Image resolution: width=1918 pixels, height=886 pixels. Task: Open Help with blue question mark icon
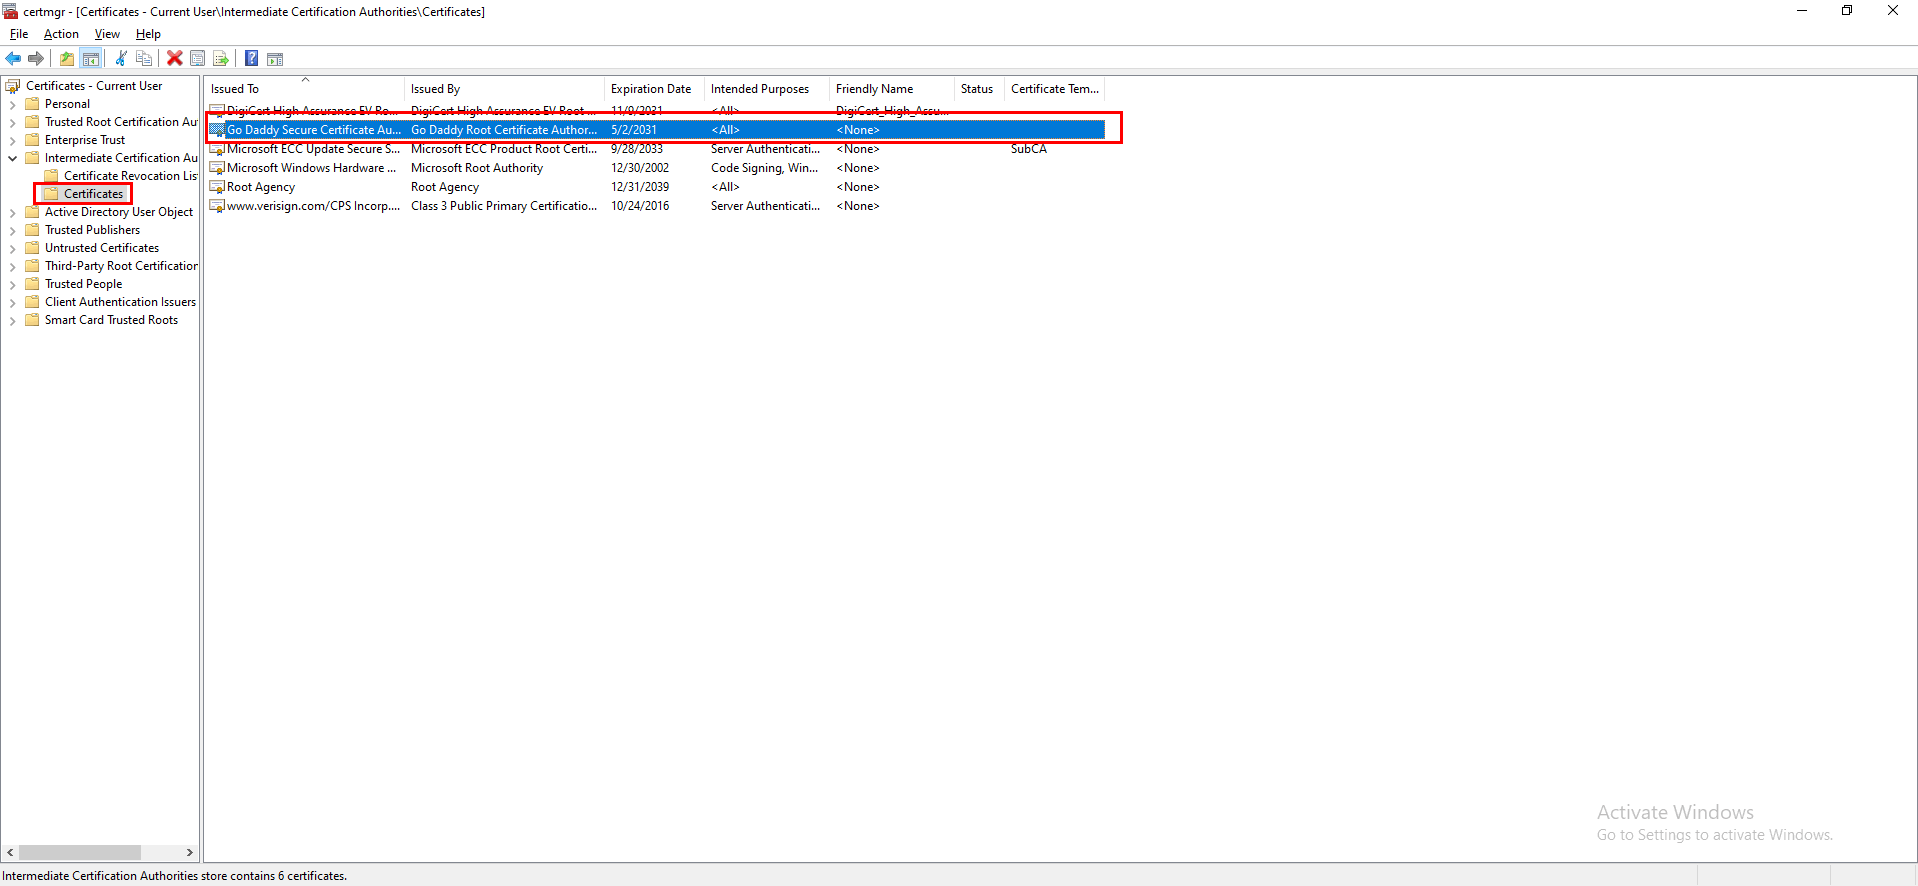(x=252, y=58)
